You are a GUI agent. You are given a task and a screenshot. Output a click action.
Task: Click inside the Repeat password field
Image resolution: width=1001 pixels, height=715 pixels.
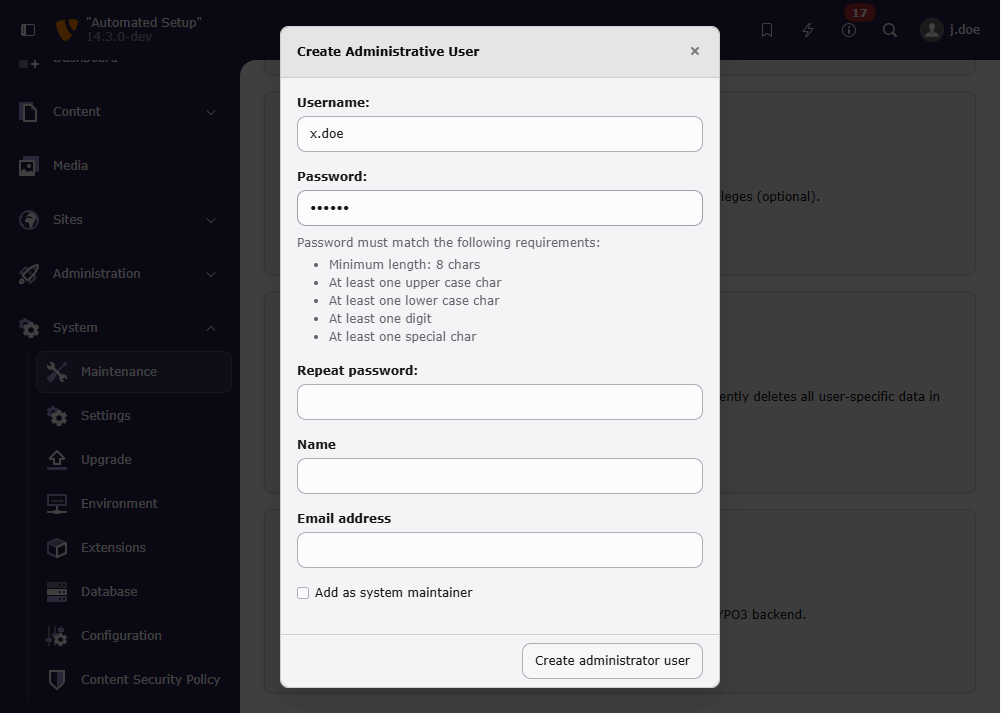pos(499,401)
